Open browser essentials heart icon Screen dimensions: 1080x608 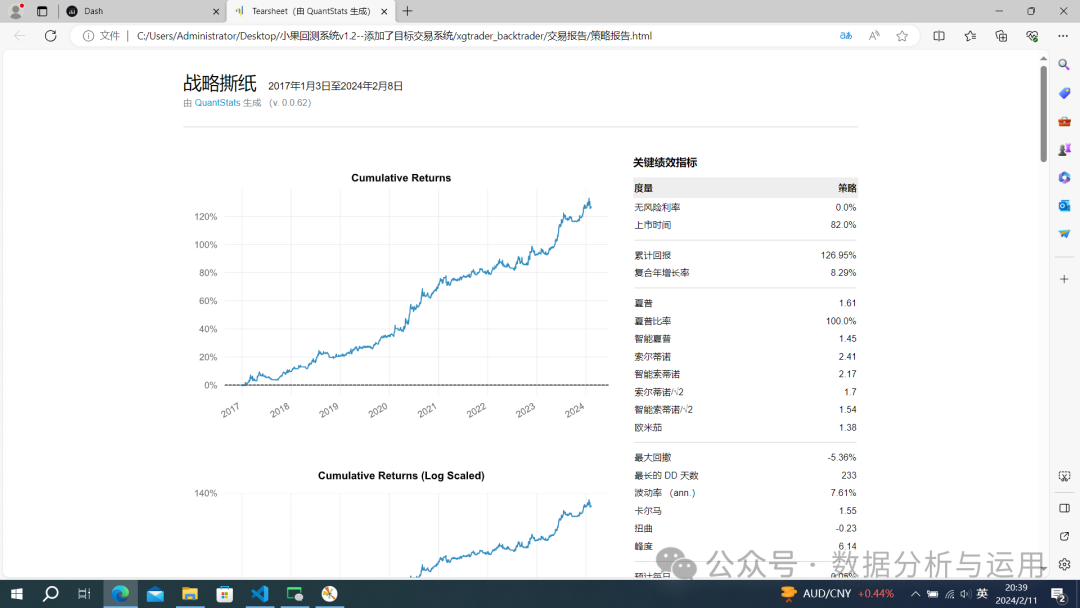tap(1032, 36)
